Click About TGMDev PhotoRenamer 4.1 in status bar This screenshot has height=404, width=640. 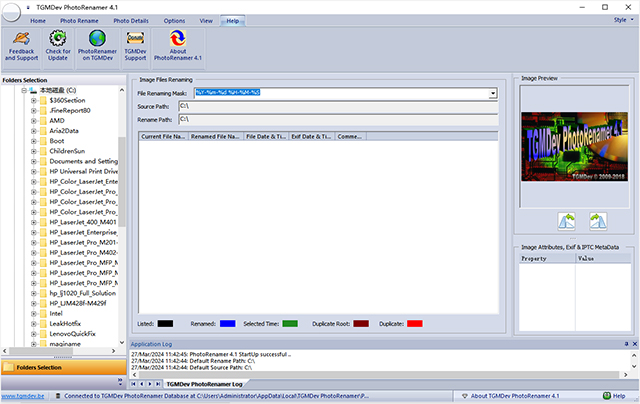[x=514, y=396]
